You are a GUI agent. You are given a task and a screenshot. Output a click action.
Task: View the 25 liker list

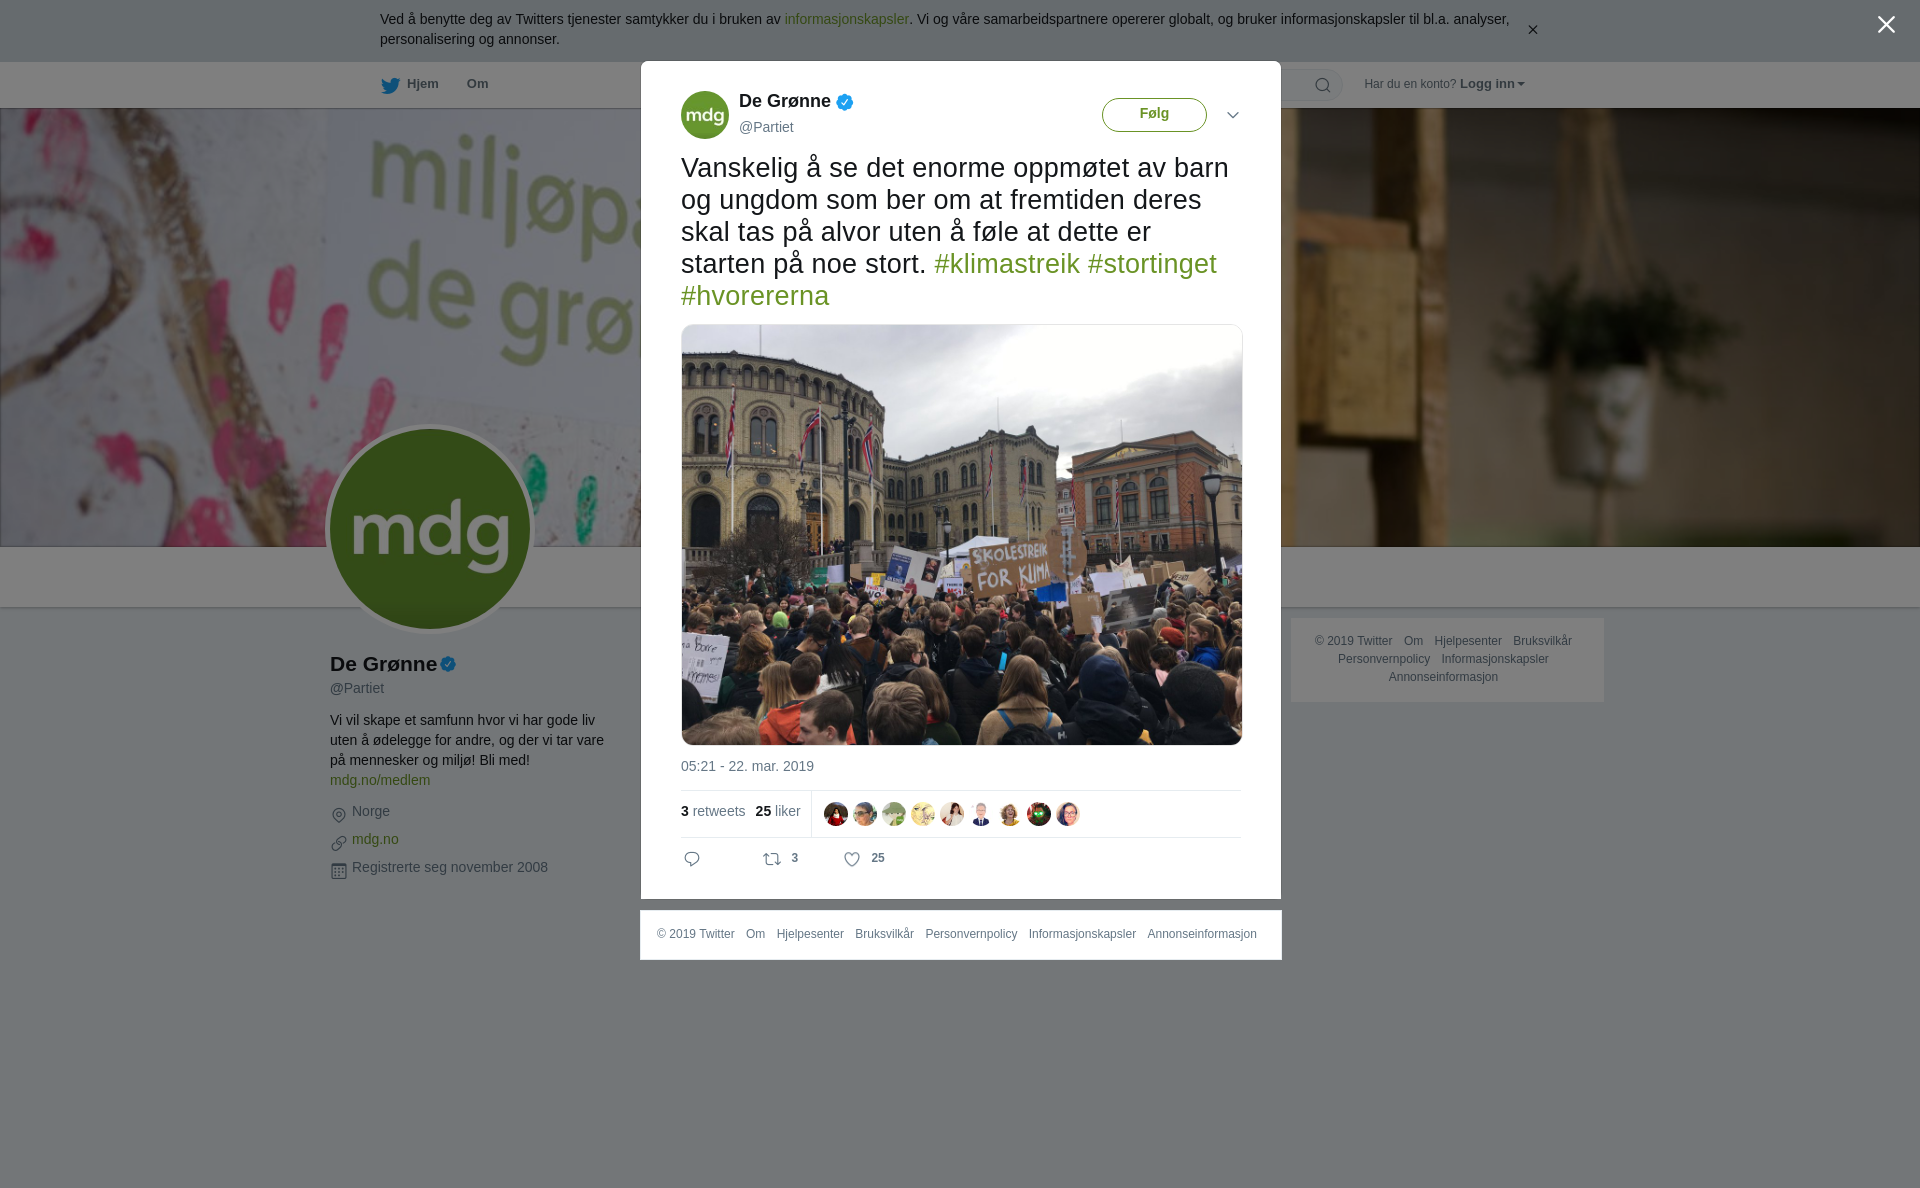pos(778,811)
